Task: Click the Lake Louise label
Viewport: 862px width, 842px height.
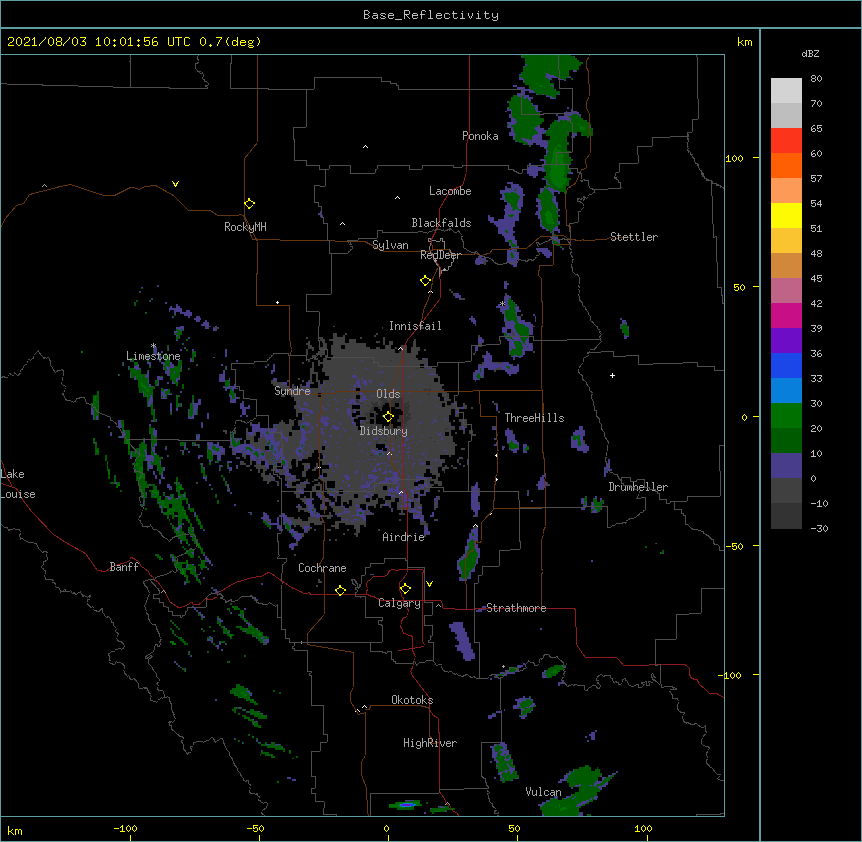Action: click(18, 484)
